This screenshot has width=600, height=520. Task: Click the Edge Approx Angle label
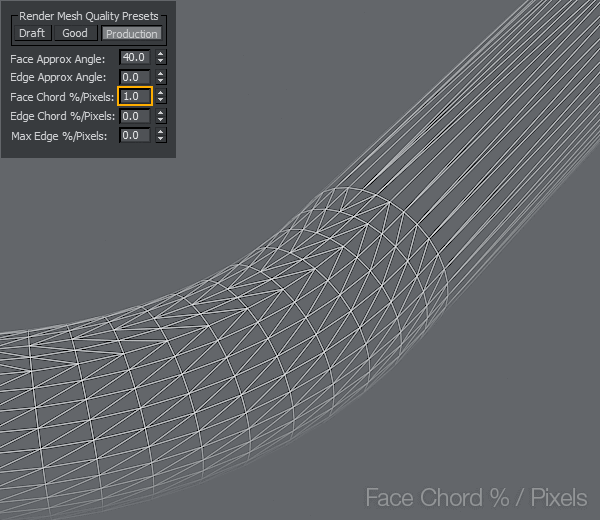pyautogui.click(x=58, y=77)
